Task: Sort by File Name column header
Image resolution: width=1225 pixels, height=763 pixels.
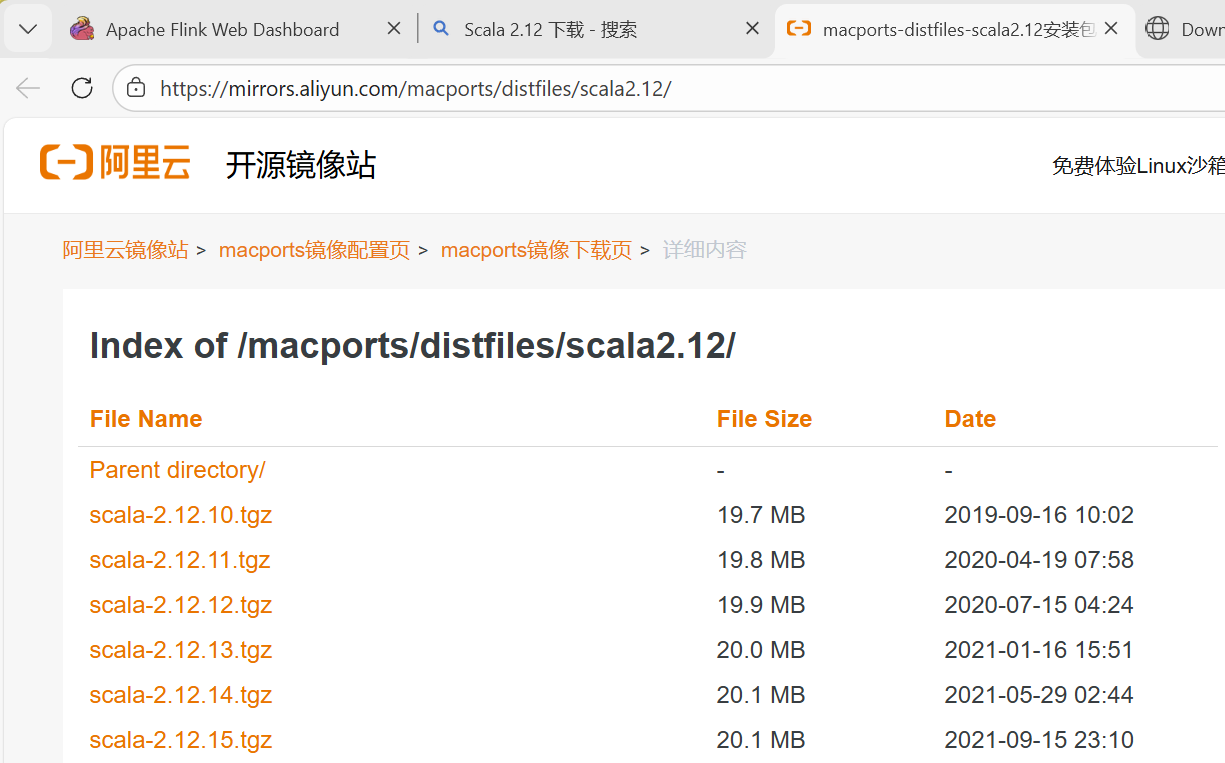Action: 146,419
